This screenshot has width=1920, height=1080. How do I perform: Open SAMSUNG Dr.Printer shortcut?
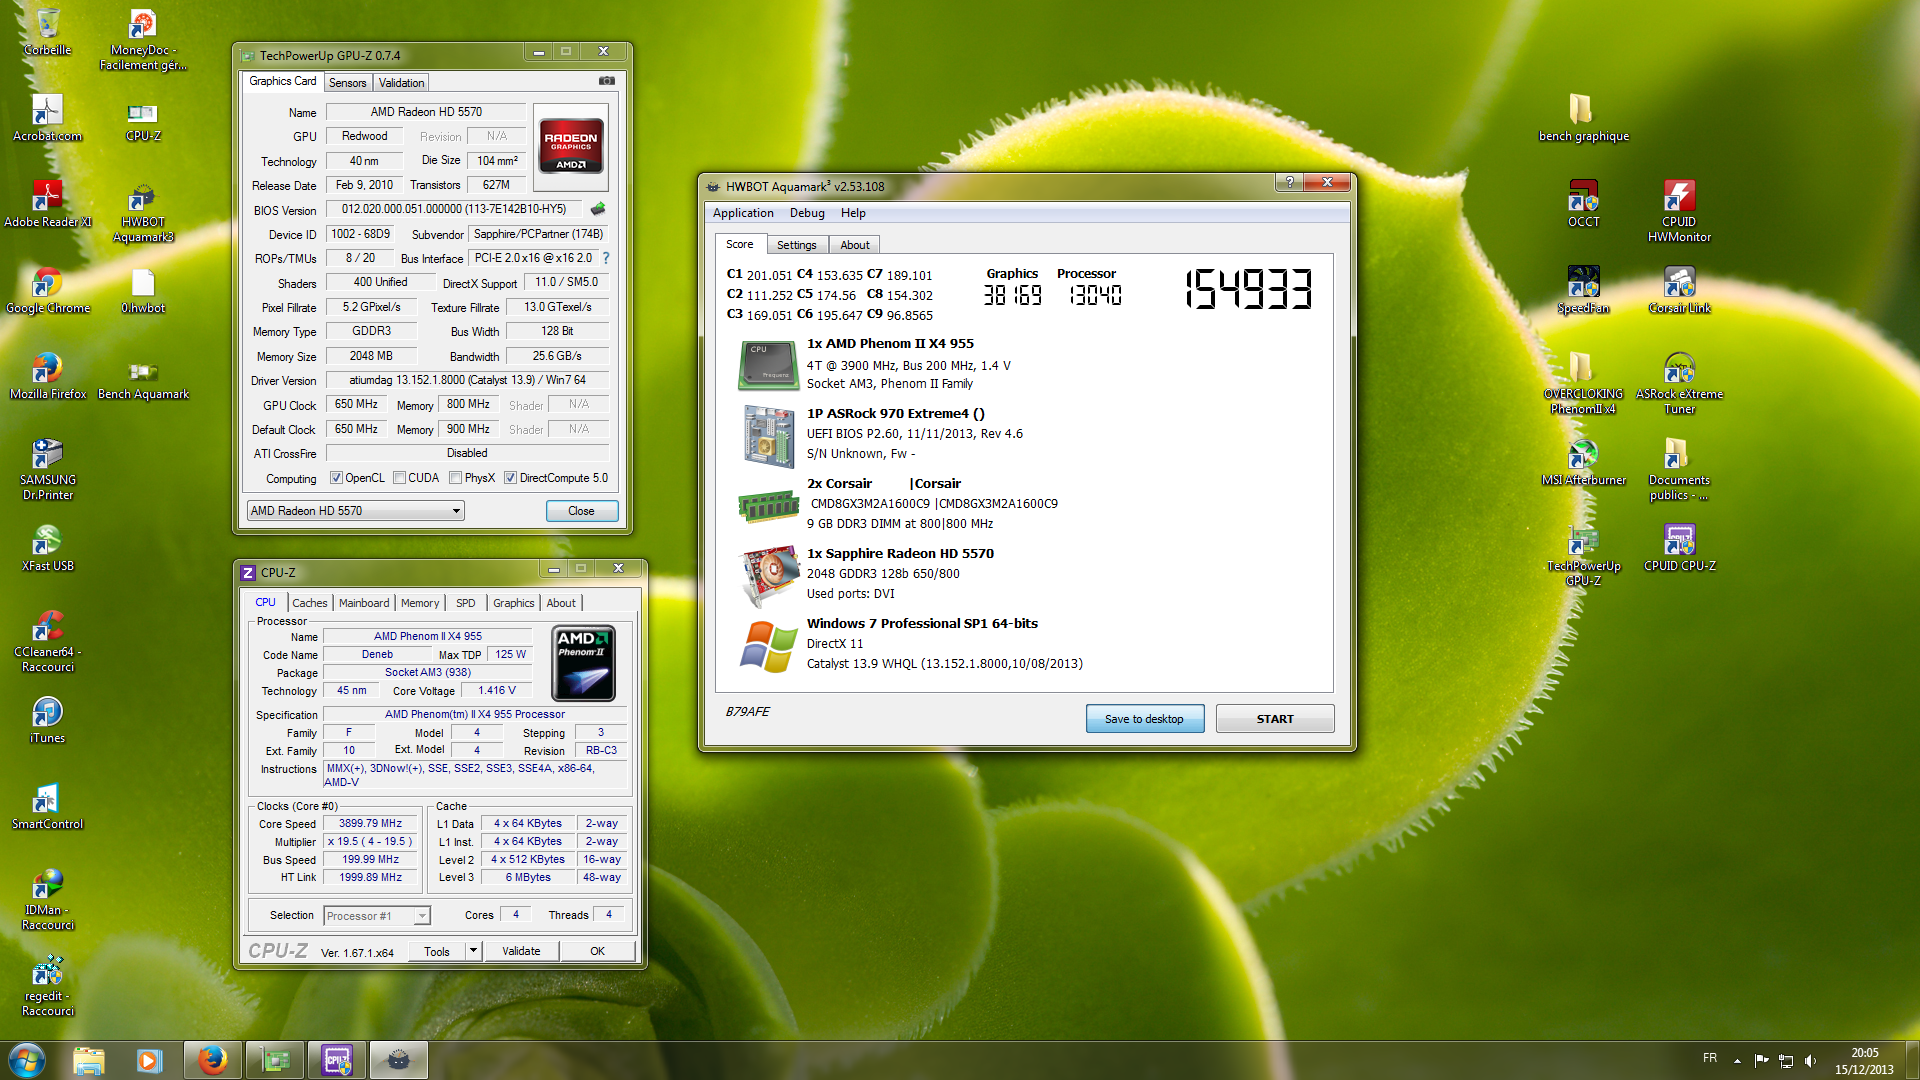(x=47, y=468)
